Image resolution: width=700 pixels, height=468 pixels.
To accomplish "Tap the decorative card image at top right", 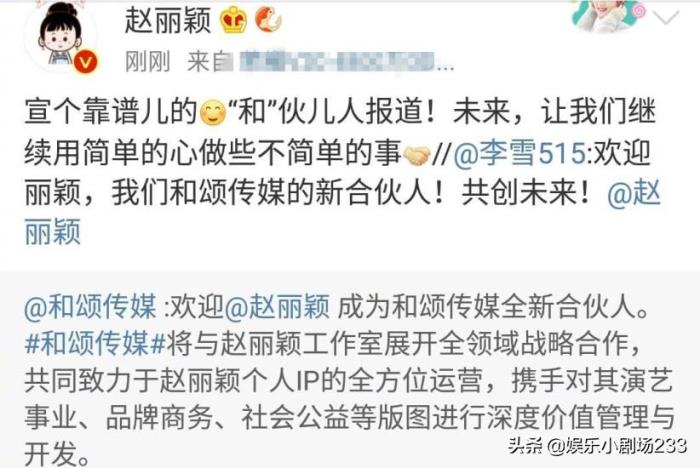I will 608,16.
